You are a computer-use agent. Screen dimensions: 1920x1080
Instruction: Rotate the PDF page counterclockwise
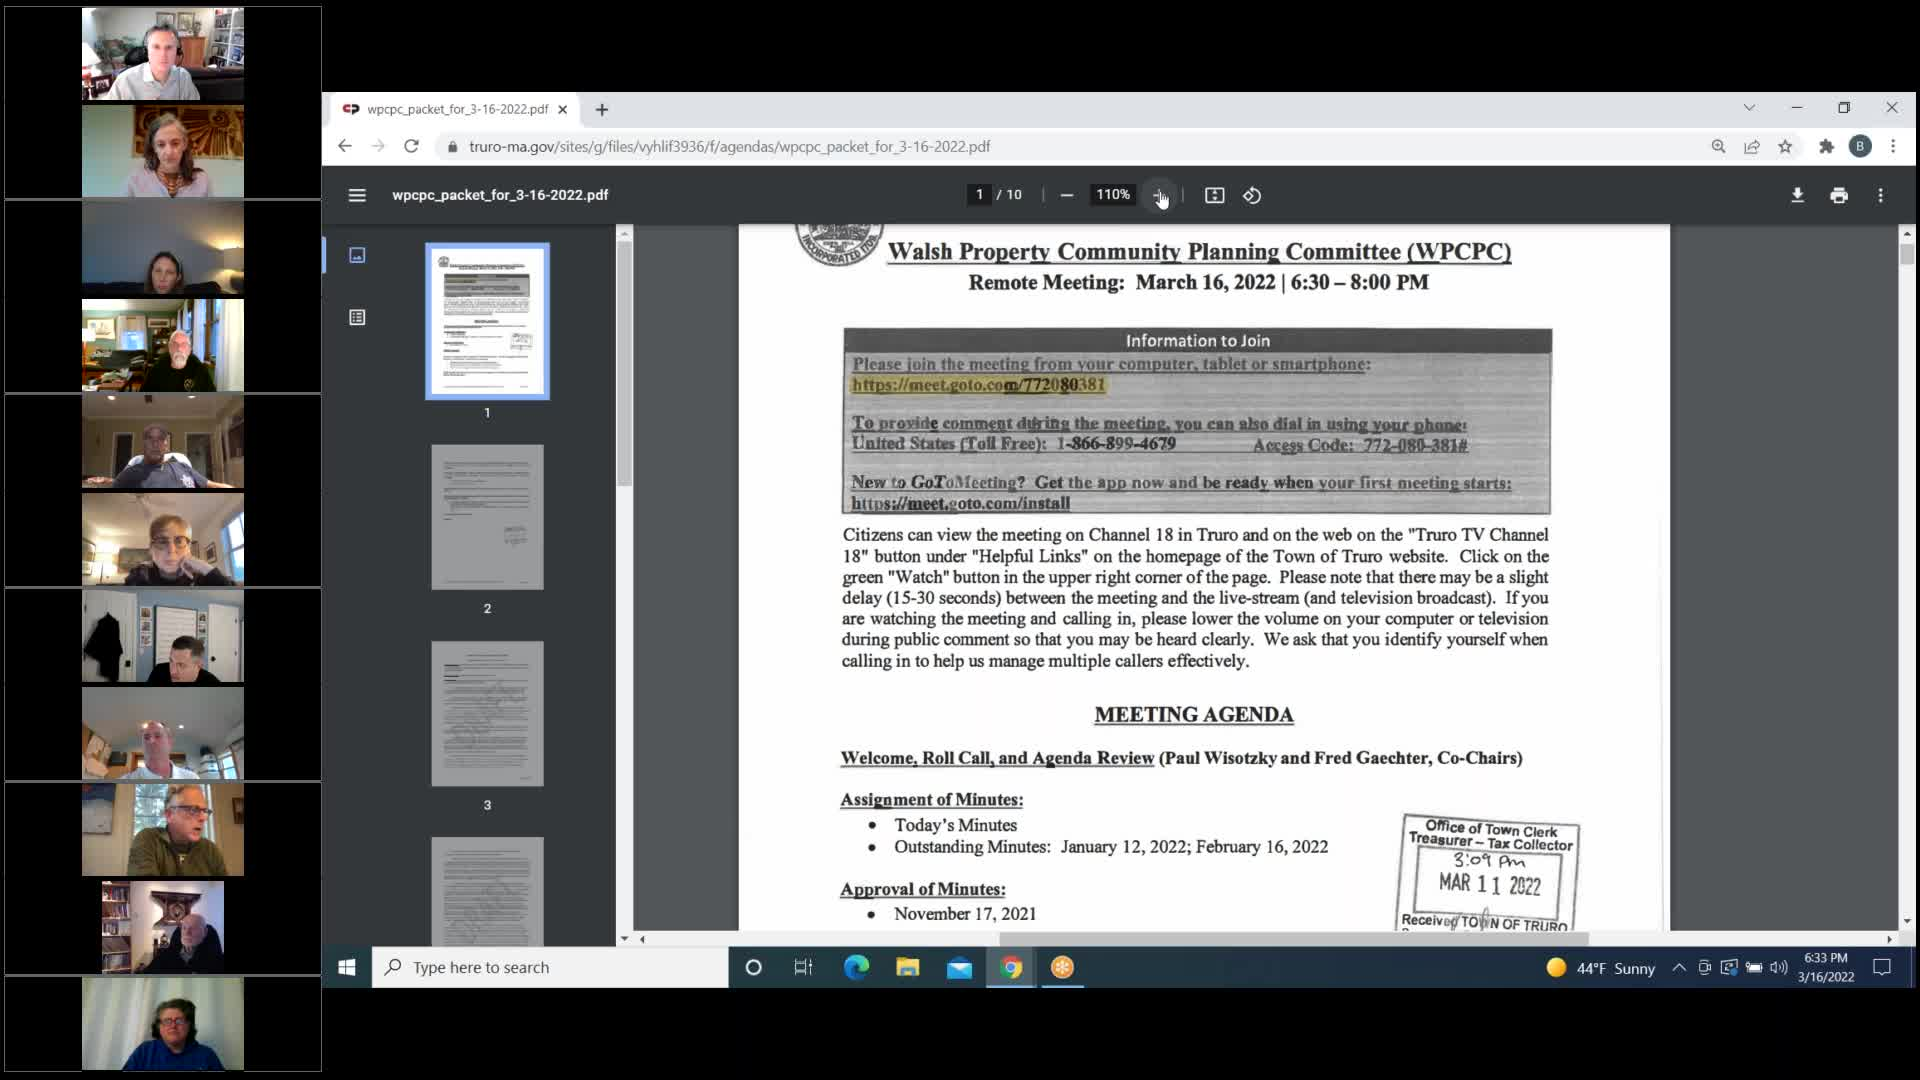coord(1251,195)
